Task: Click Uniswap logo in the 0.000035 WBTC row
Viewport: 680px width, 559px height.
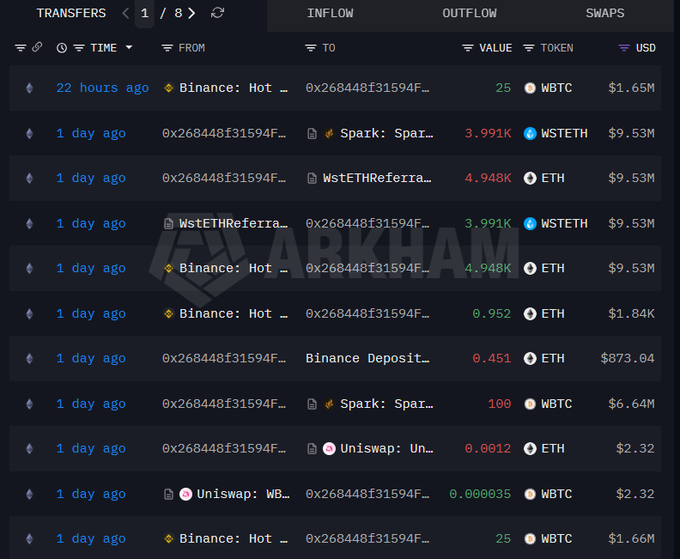Action: 186,494
